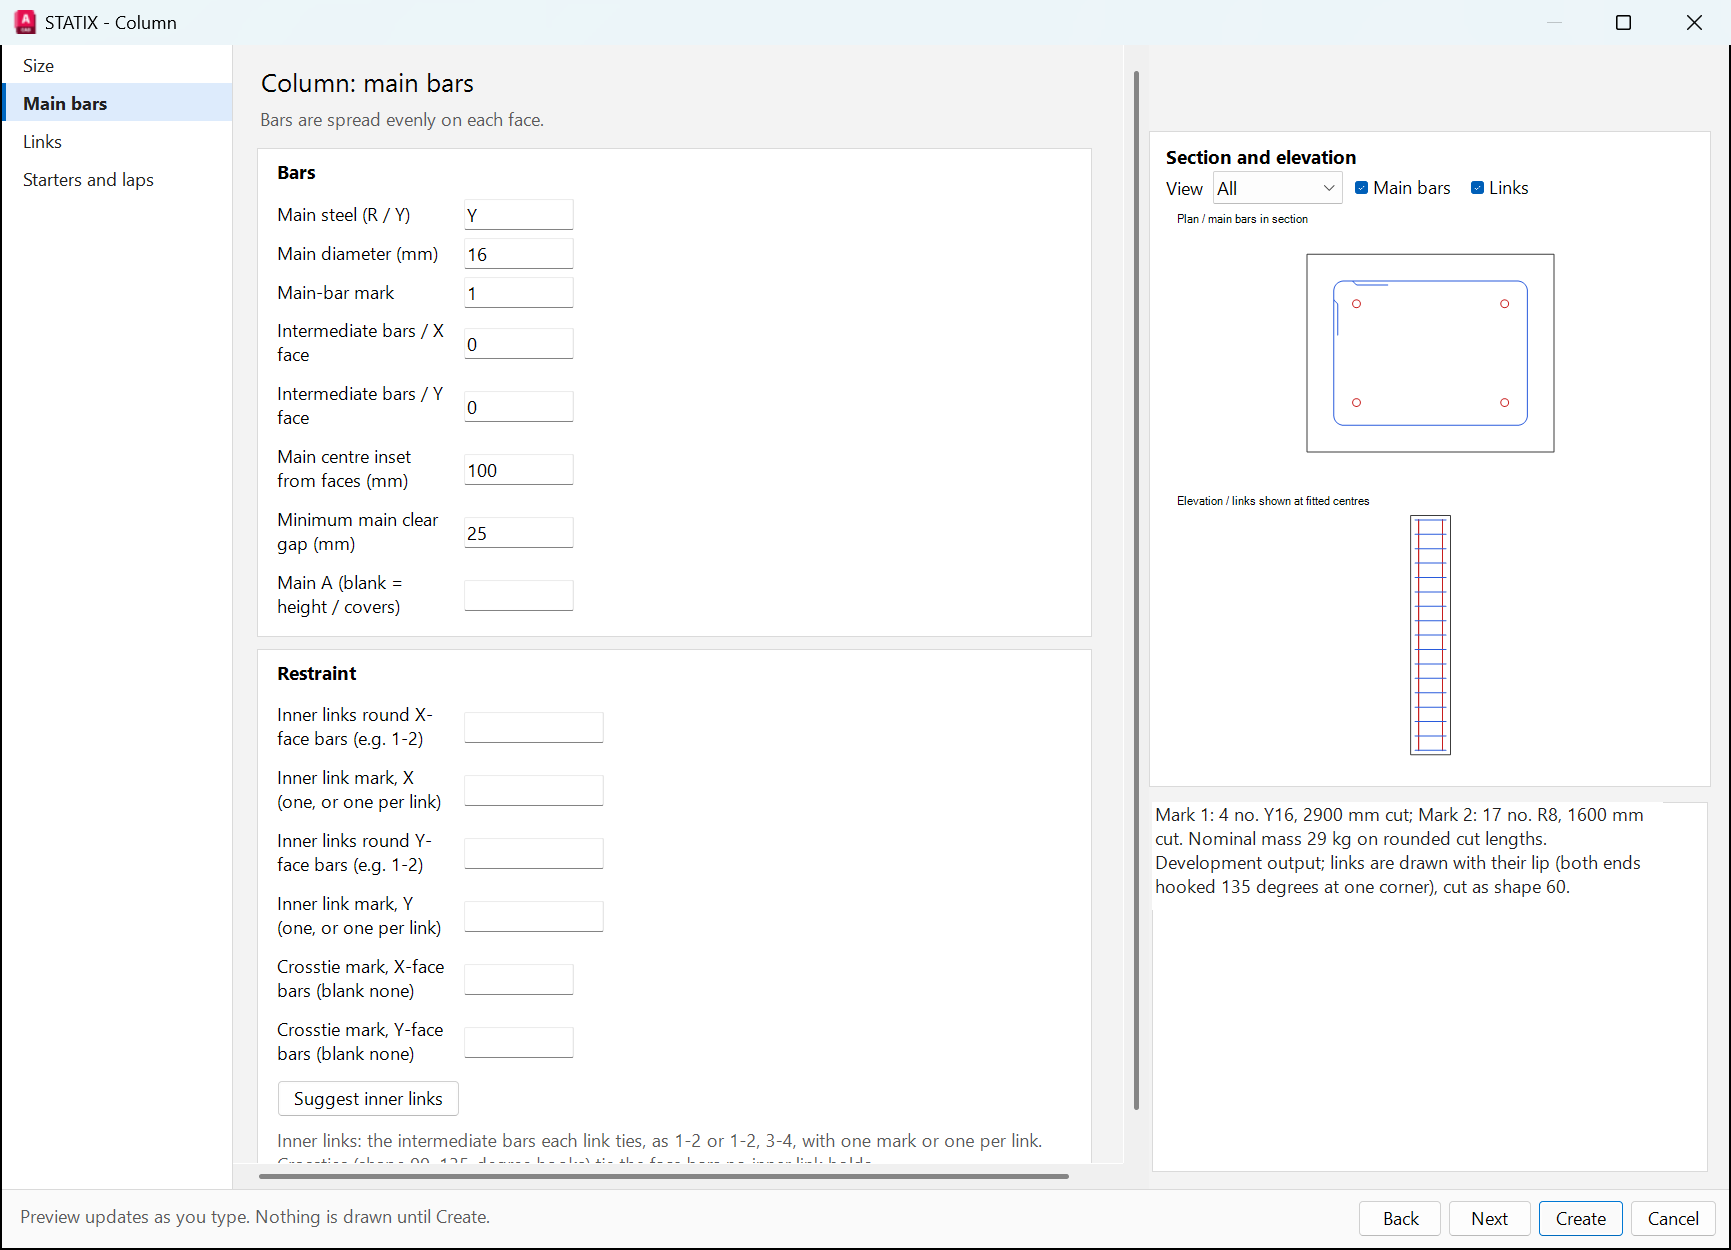This screenshot has width=1731, height=1250.
Task: Minimize the STATIX Column window
Action: (1554, 22)
